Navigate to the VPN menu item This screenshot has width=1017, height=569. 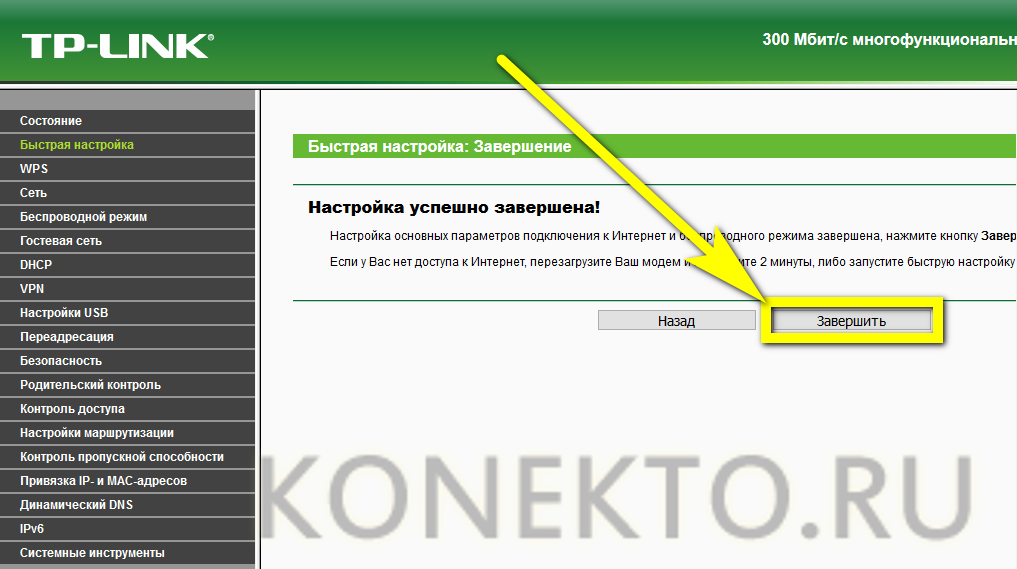(32, 289)
